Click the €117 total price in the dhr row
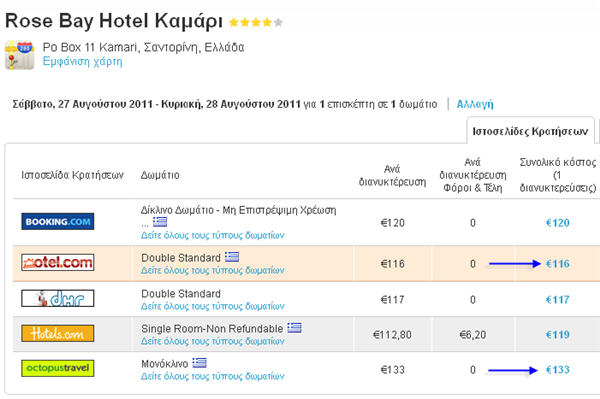This screenshot has height=399, width=600. (x=558, y=300)
